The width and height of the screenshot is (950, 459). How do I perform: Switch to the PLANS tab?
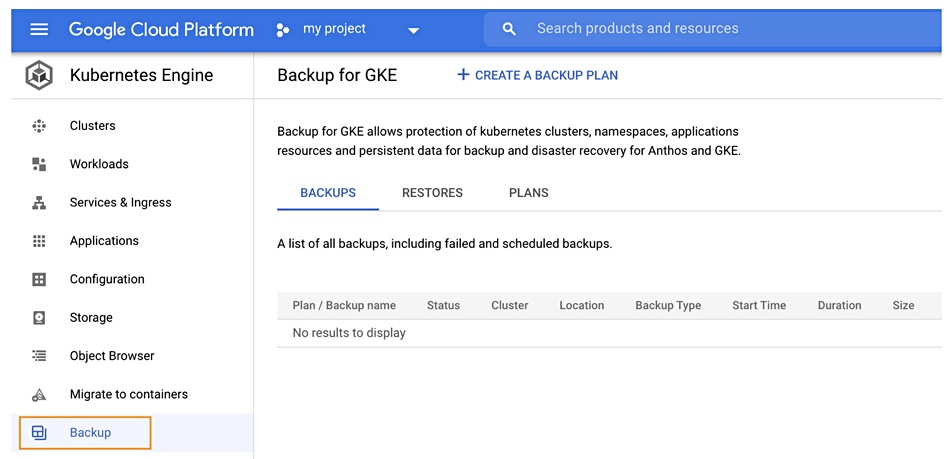528,193
